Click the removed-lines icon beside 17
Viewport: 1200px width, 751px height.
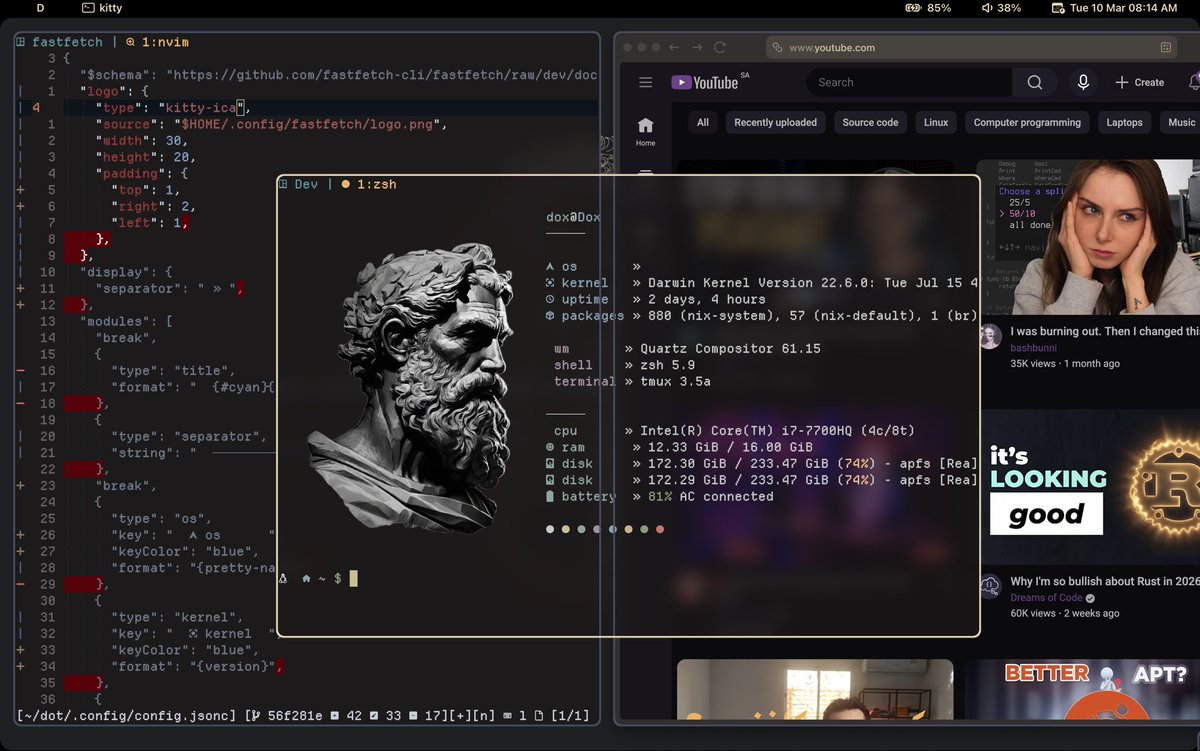tap(415, 716)
